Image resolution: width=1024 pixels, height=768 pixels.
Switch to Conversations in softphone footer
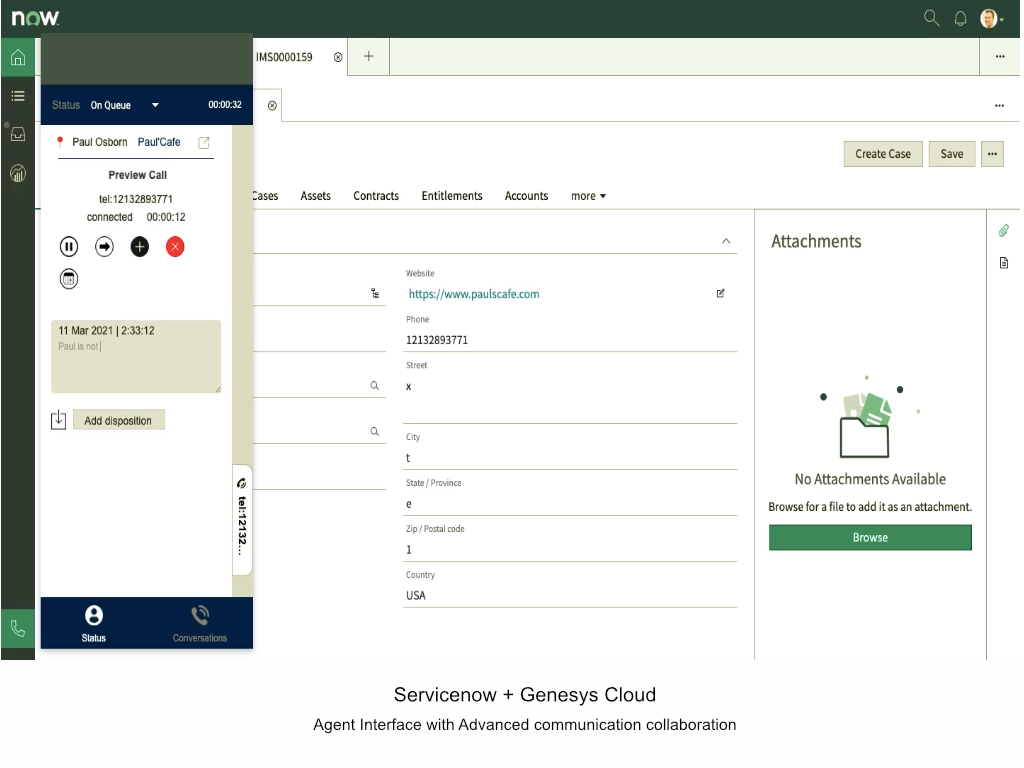(x=200, y=622)
